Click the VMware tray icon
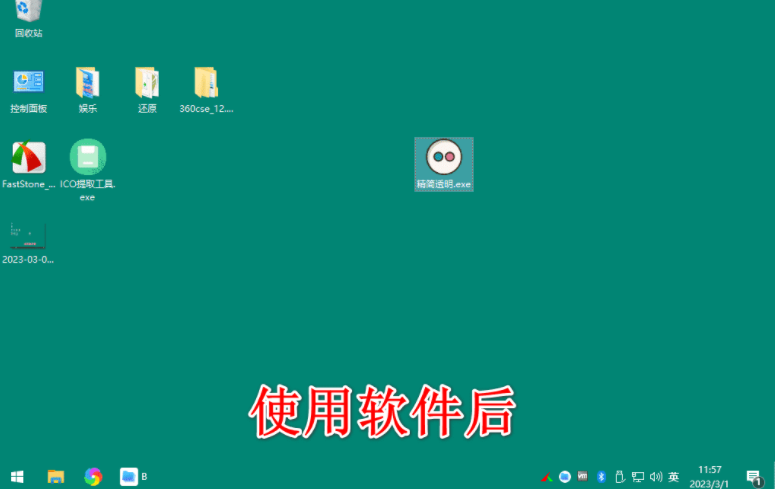 pyautogui.click(x=583, y=477)
